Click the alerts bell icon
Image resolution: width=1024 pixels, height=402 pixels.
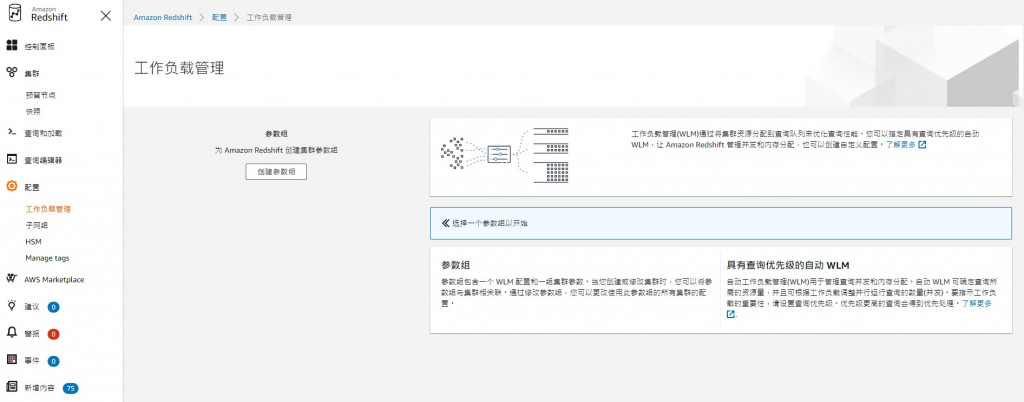[12, 333]
